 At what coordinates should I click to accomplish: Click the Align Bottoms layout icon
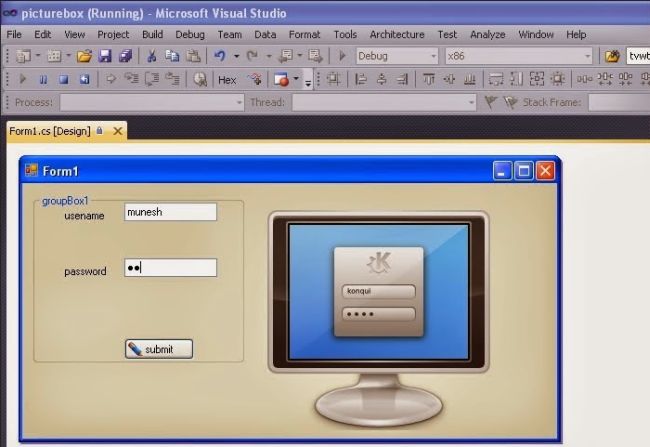pos(470,79)
